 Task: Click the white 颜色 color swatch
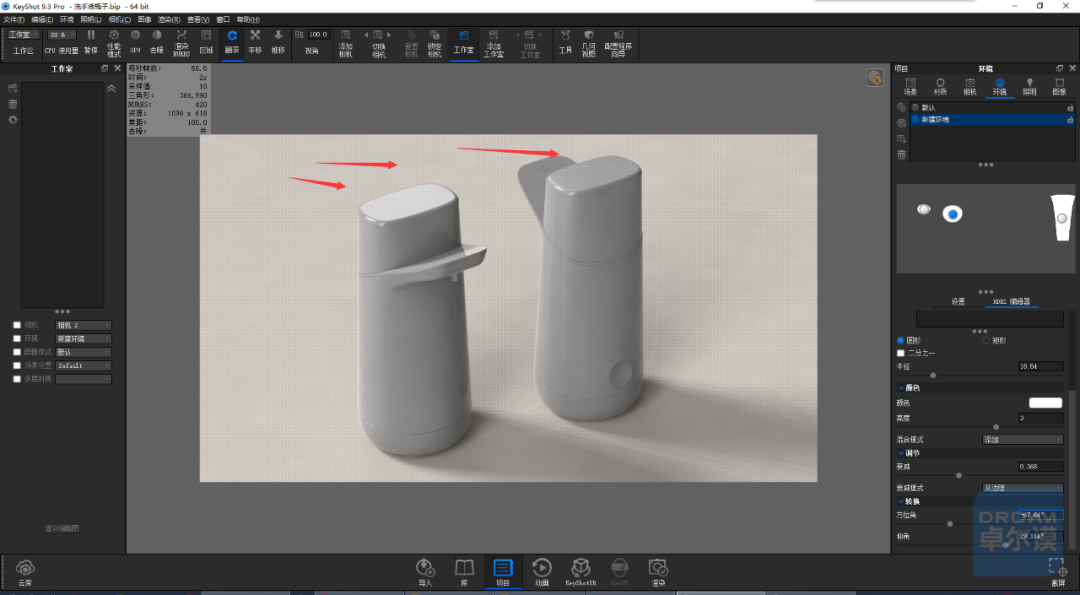tap(1046, 403)
